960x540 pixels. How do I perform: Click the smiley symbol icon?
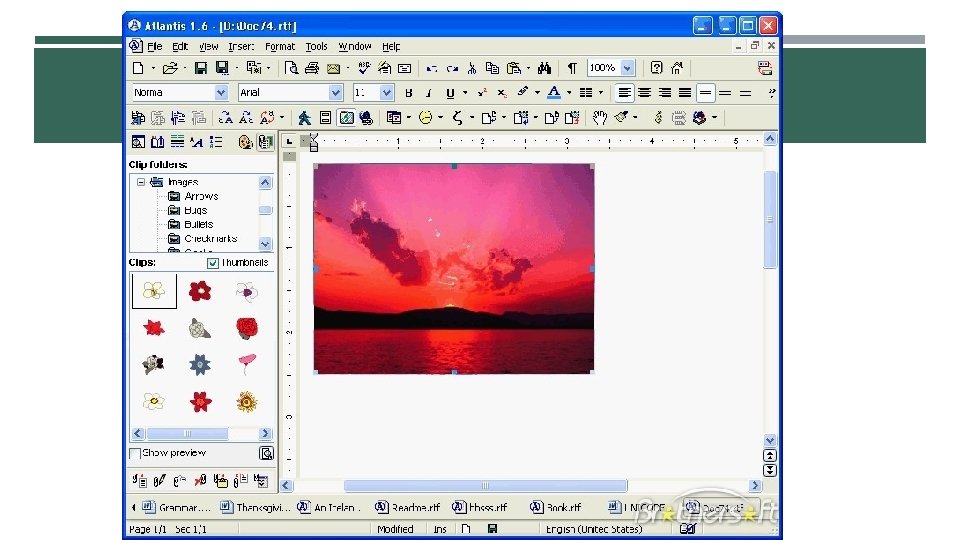click(x=426, y=118)
